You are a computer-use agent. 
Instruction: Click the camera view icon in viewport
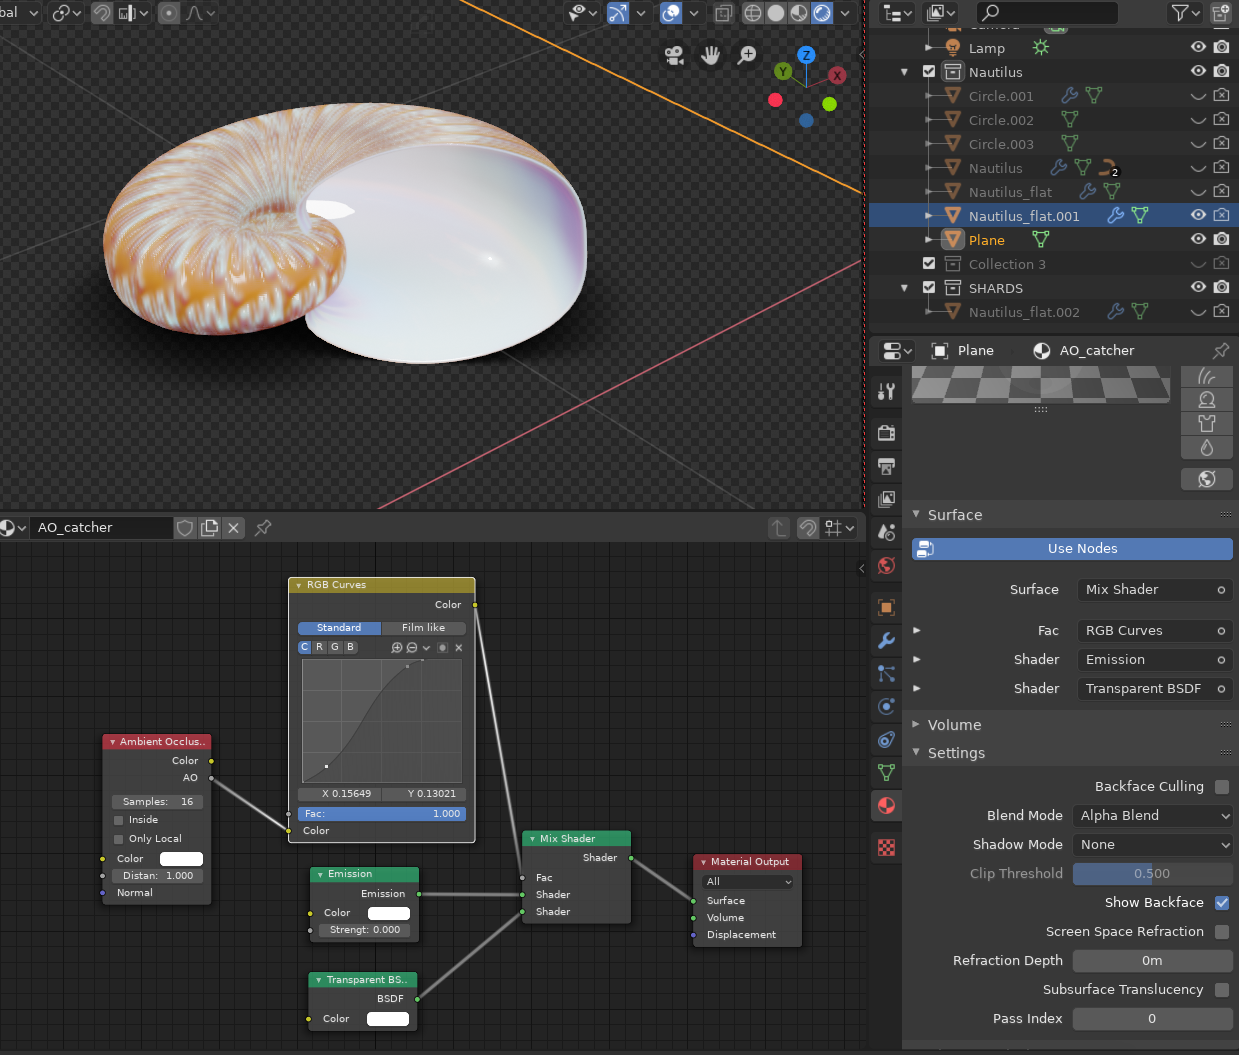pyautogui.click(x=675, y=55)
